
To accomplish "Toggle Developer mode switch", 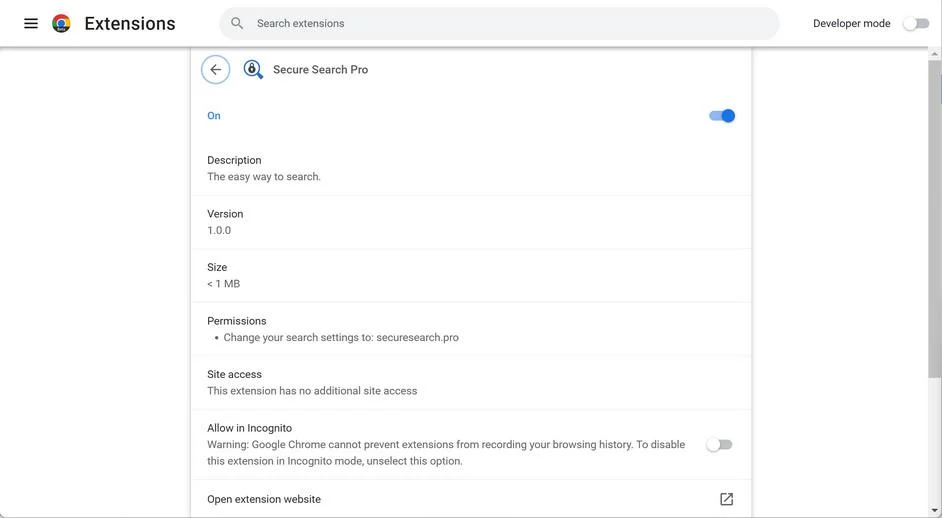I will (917, 23).
